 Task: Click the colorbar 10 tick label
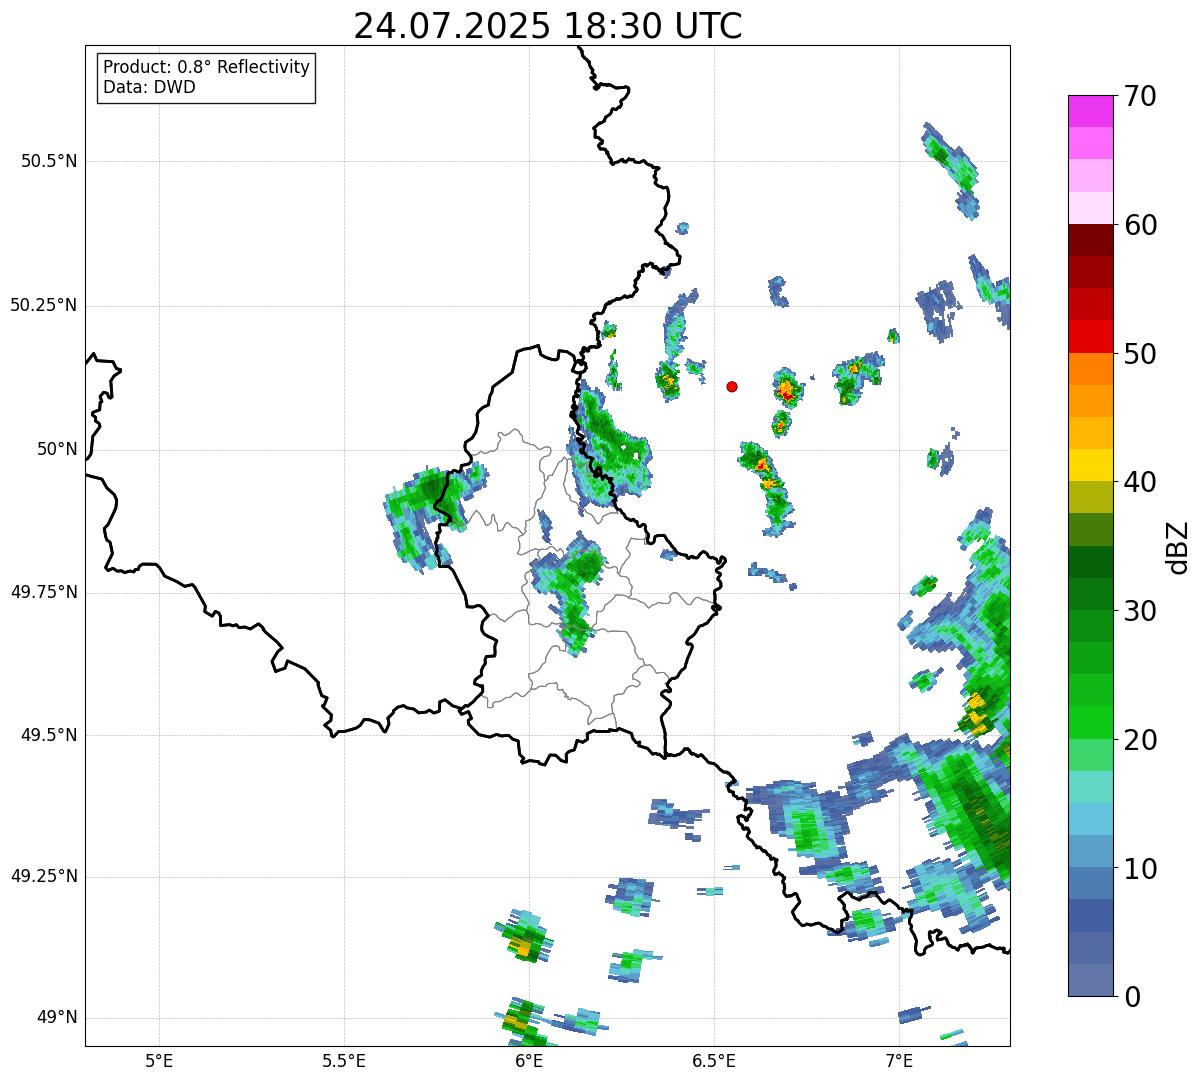pos(1140,869)
